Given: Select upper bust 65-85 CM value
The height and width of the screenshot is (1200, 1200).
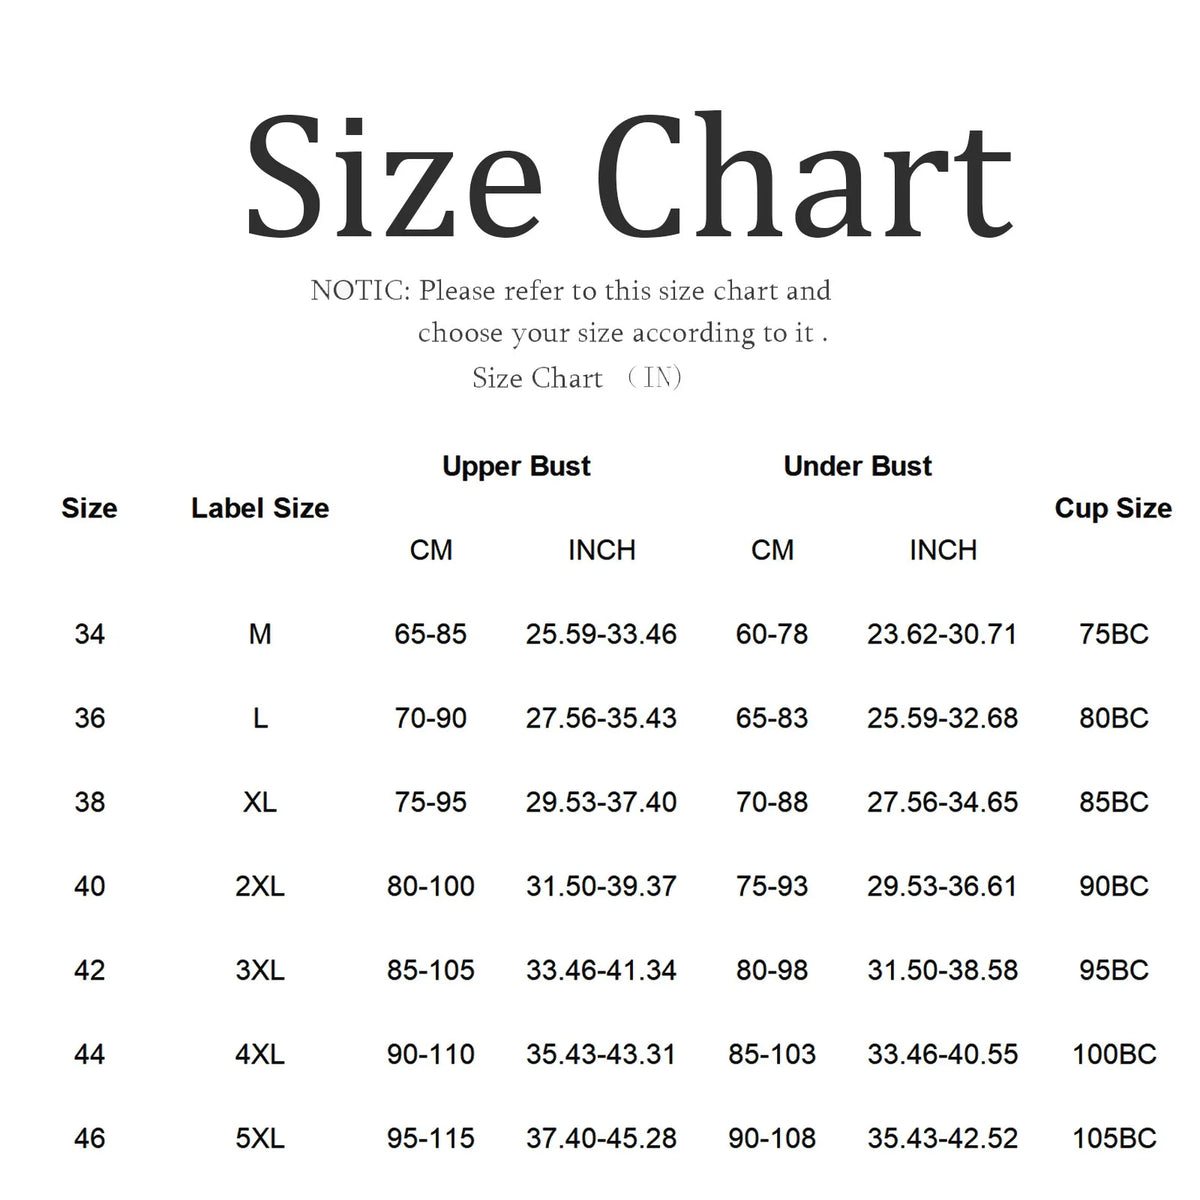Looking at the screenshot, I should point(431,634).
